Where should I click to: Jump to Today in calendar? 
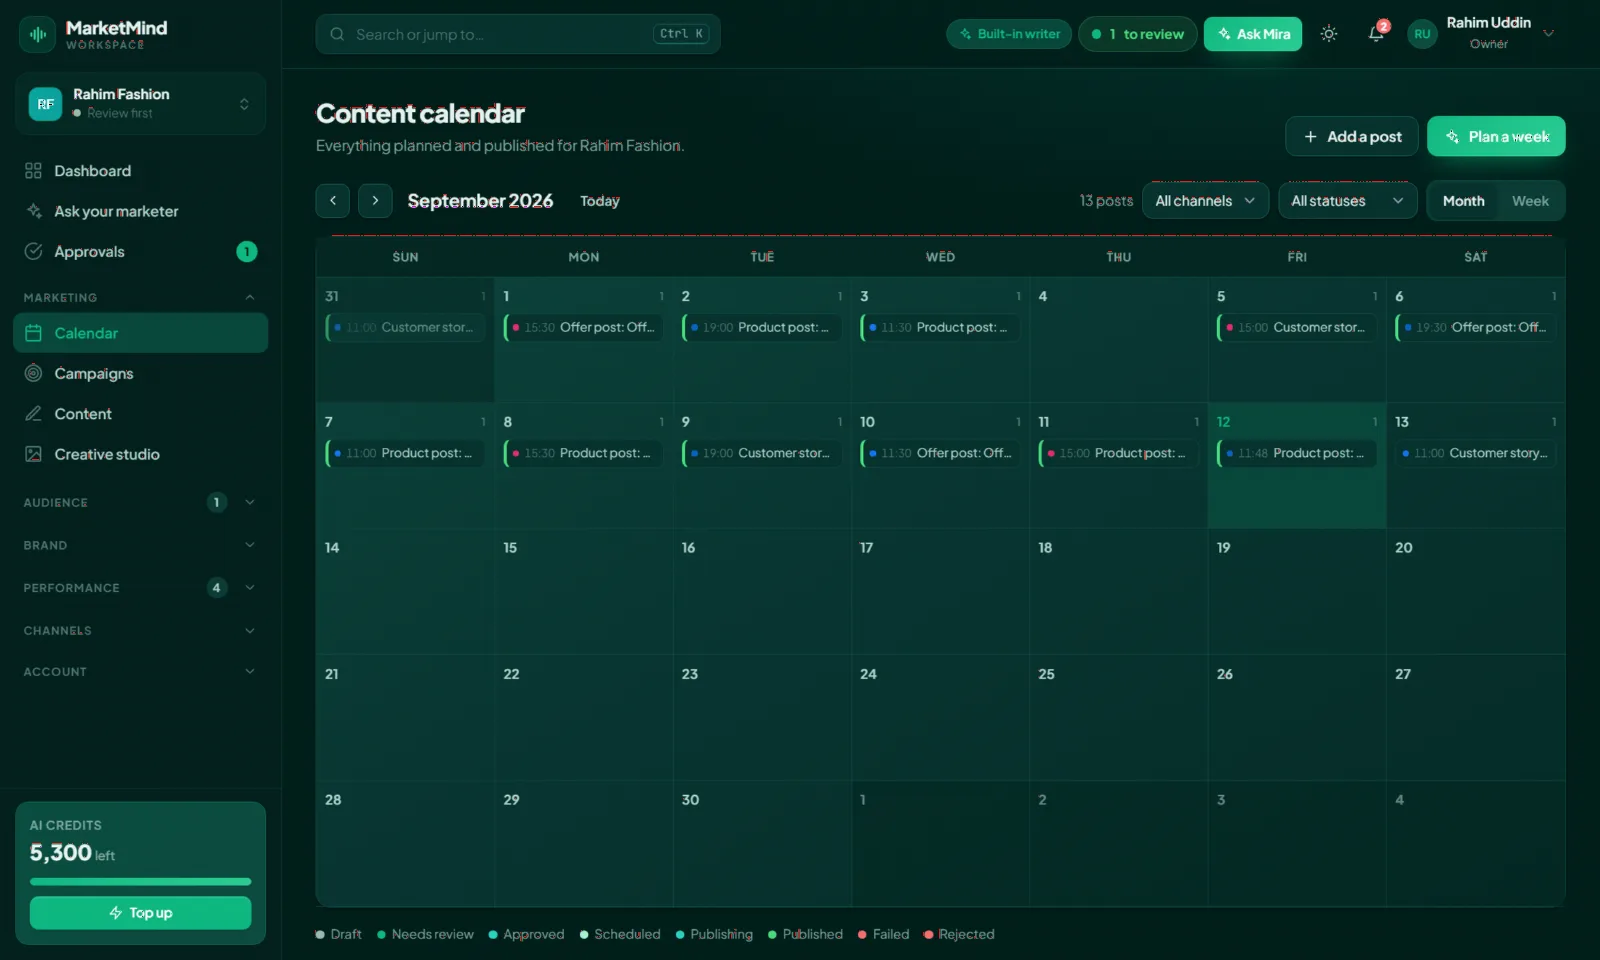[x=600, y=201]
